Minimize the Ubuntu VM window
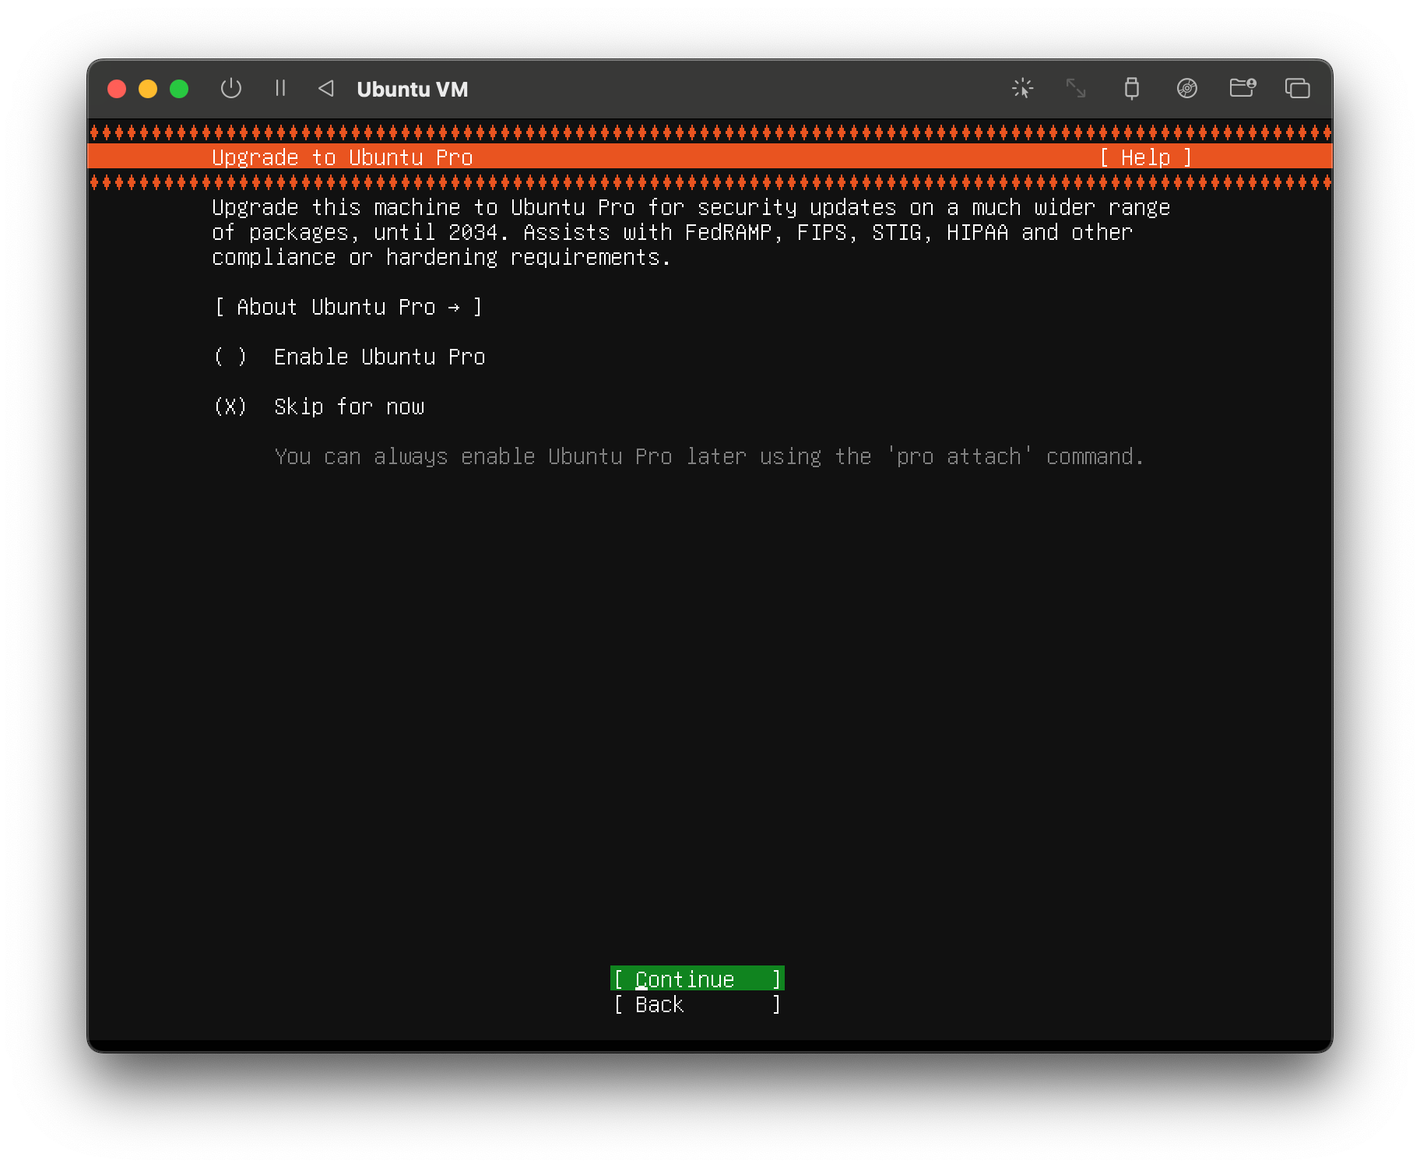 coord(148,89)
